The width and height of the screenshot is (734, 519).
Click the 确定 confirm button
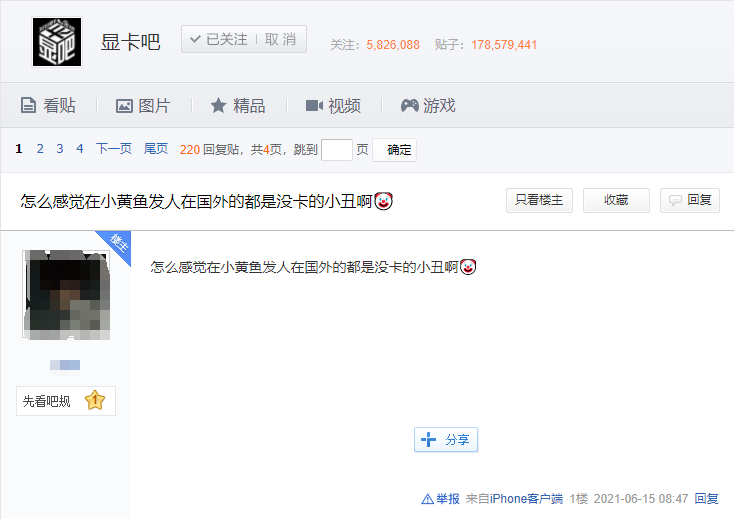(394, 150)
